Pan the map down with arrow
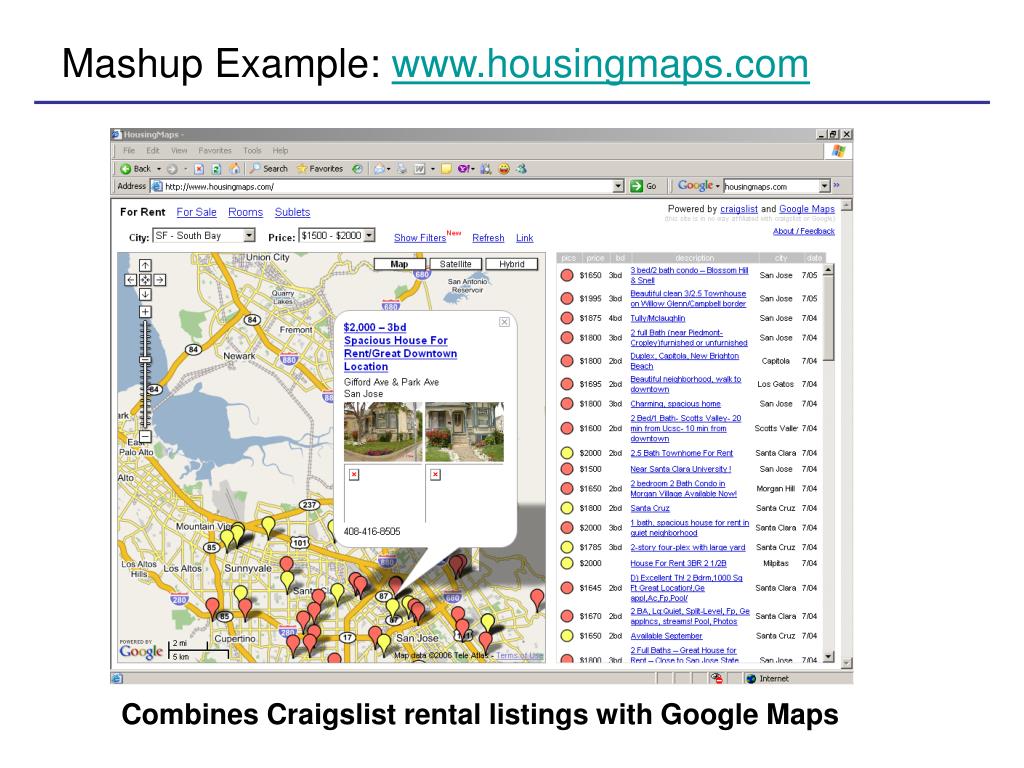1024x768 pixels. point(145,294)
